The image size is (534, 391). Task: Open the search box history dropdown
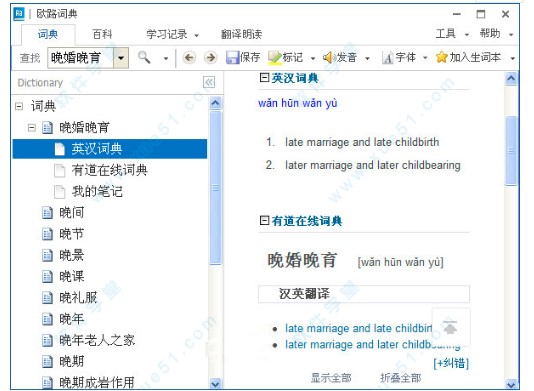point(121,58)
